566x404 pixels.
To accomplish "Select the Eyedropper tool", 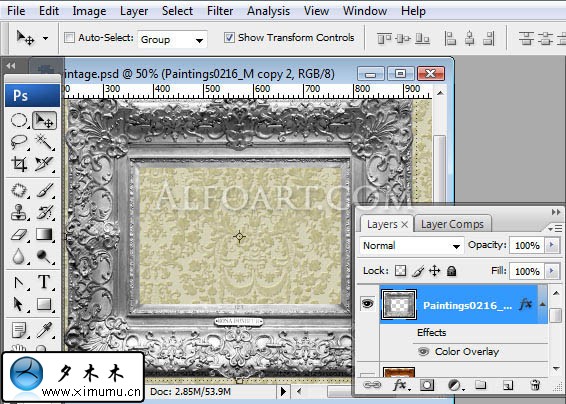I will coord(44,330).
